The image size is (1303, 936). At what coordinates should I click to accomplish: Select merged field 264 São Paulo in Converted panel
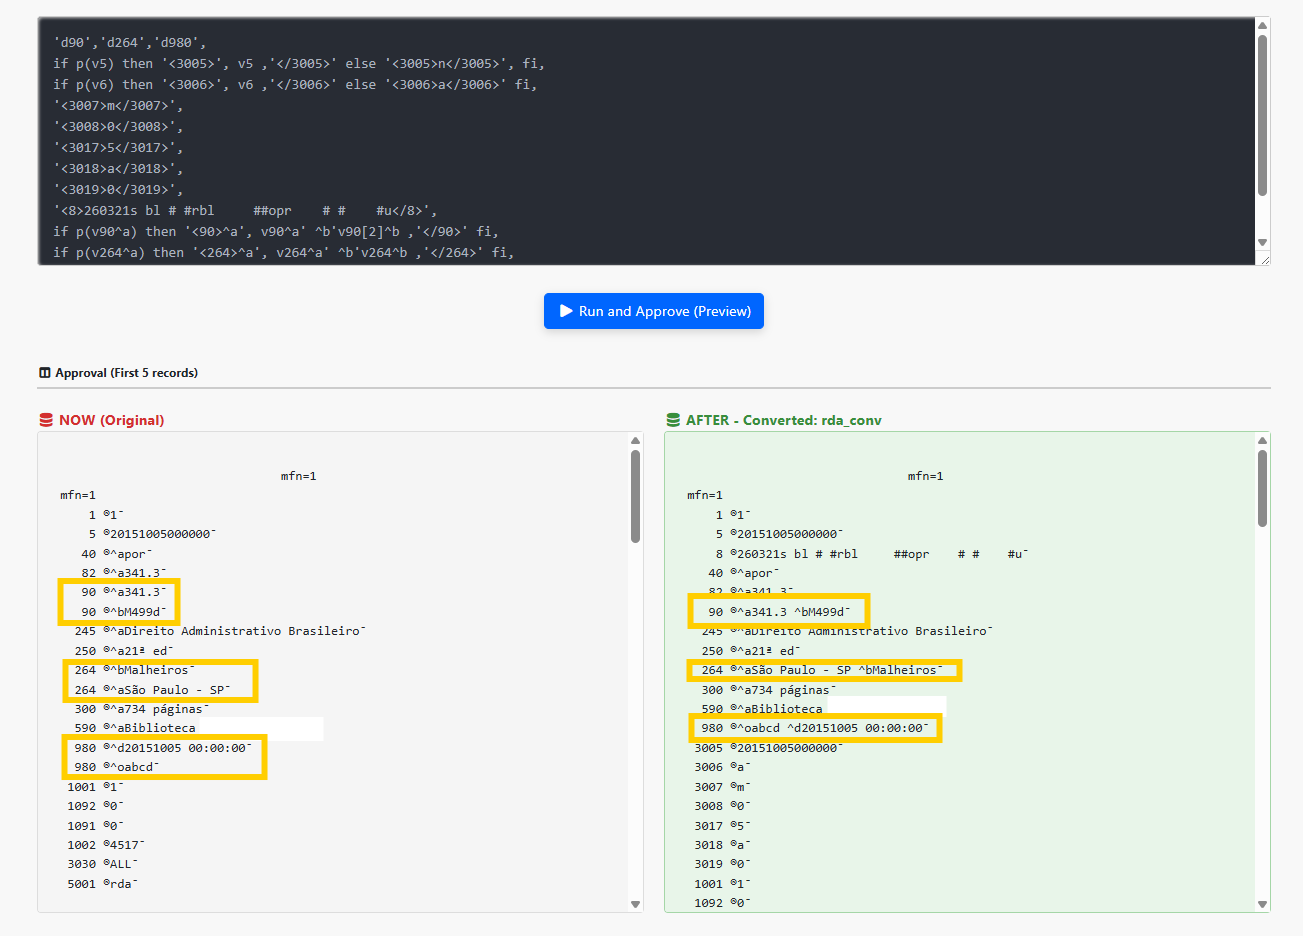(x=824, y=670)
